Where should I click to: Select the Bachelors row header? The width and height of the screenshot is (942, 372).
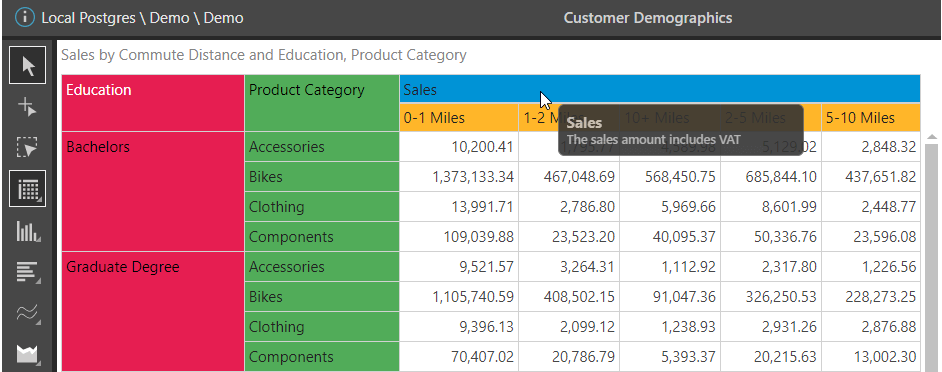153,191
